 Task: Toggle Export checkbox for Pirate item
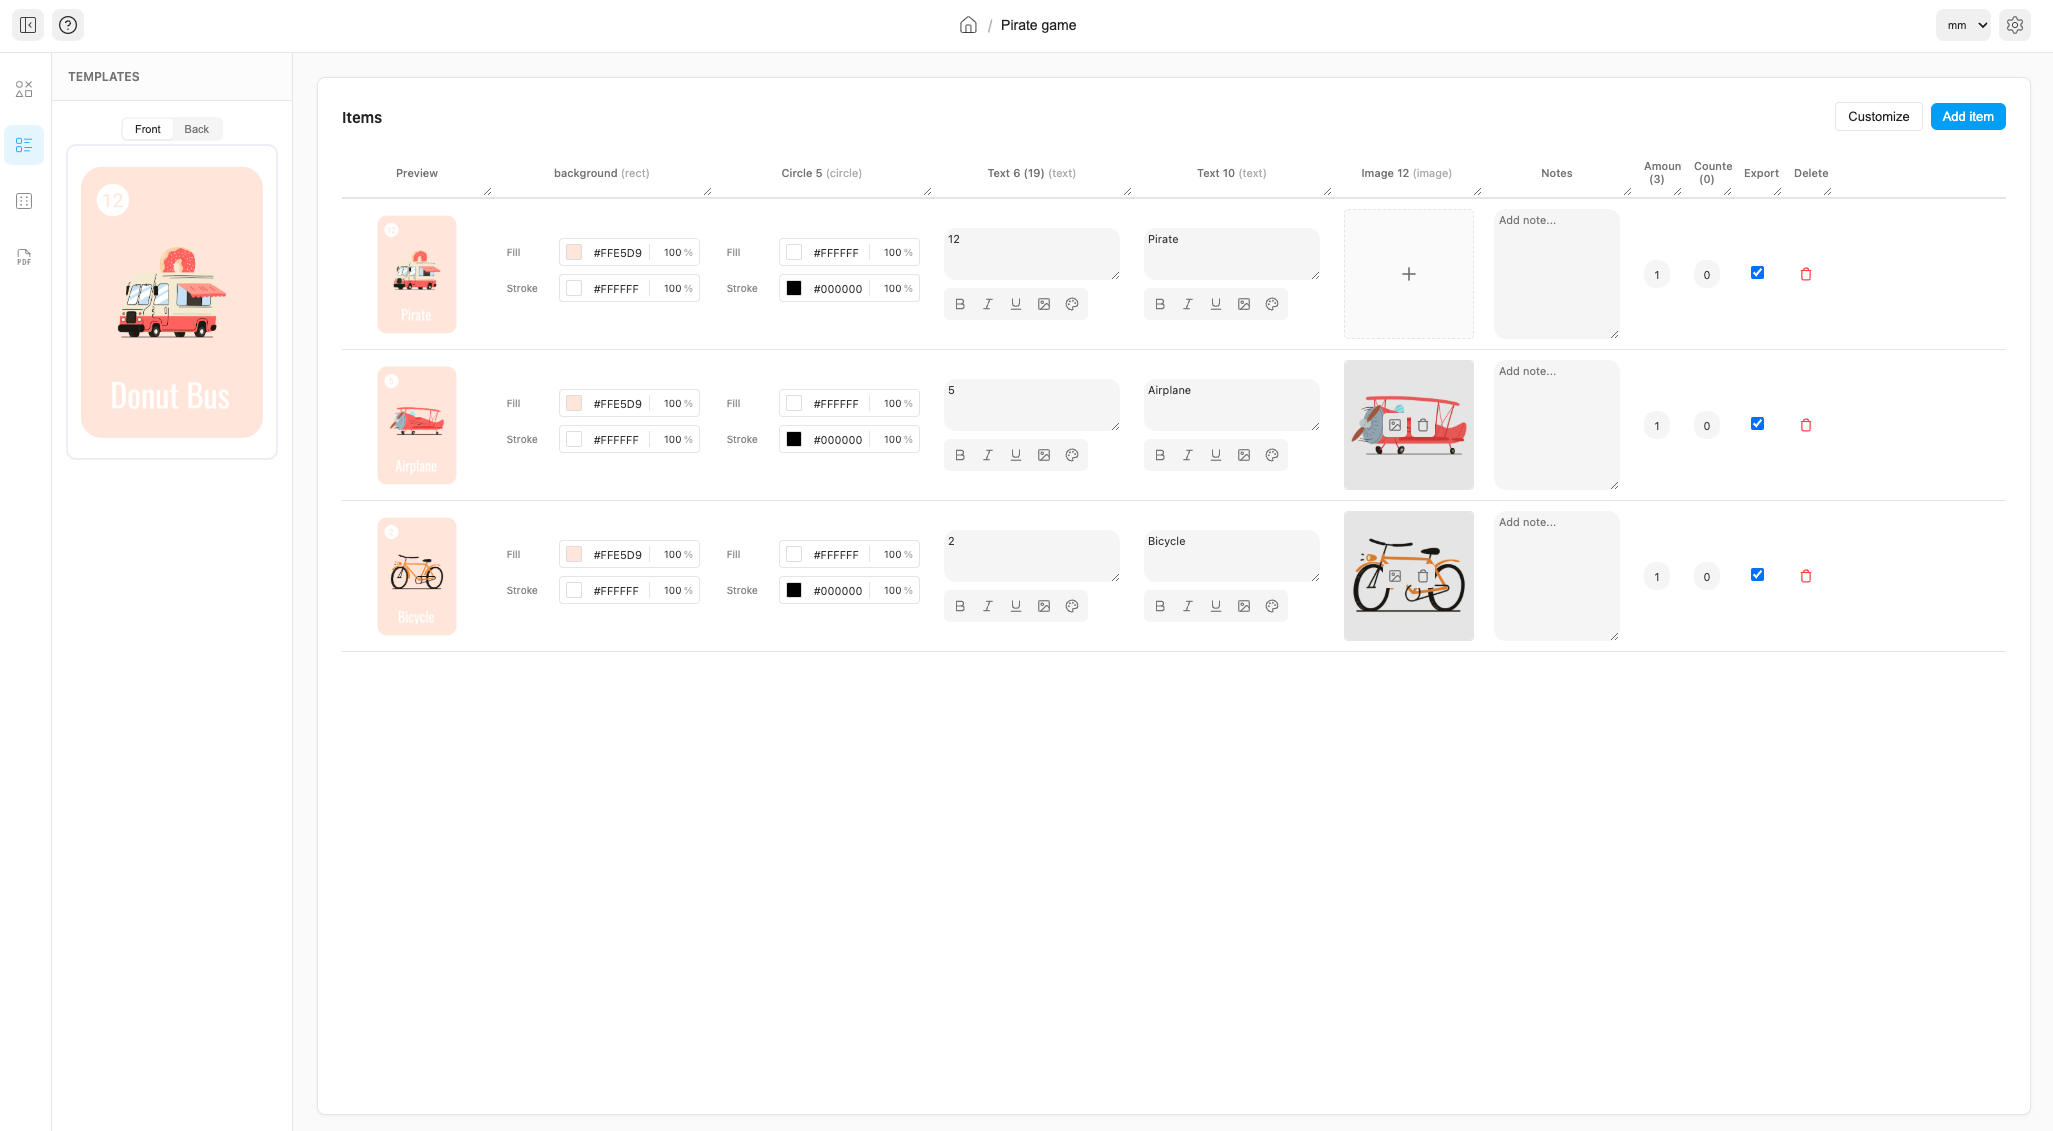(x=1757, y=273)
